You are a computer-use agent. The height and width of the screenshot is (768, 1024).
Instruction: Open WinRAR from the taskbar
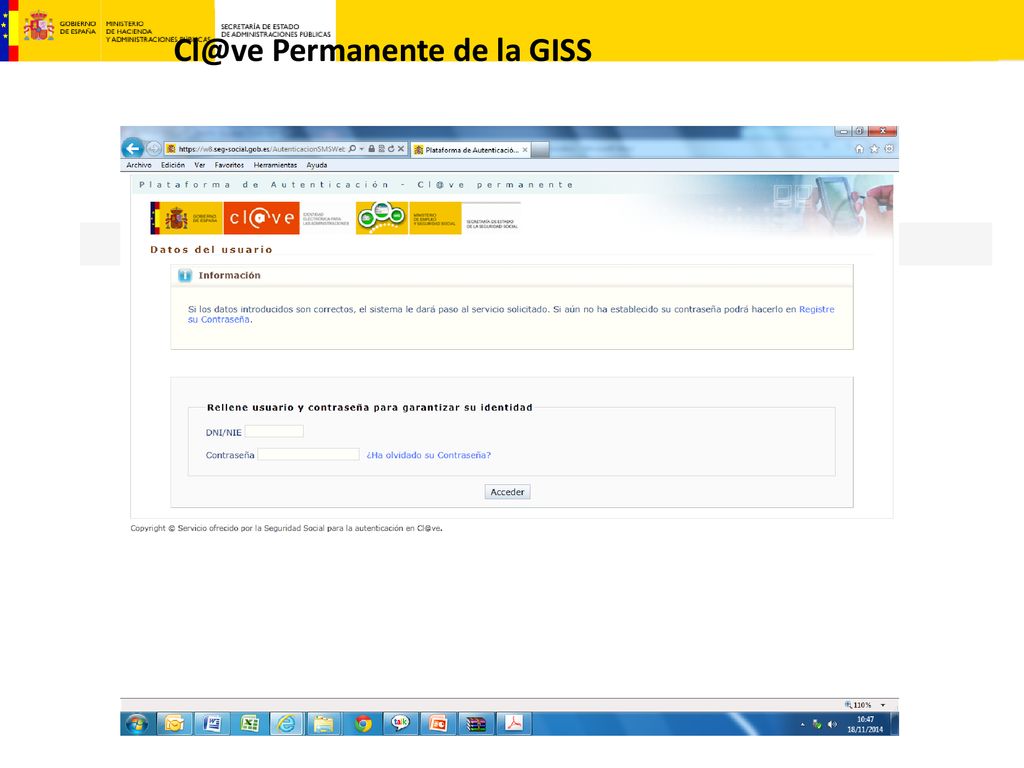[x=476, y=724]
